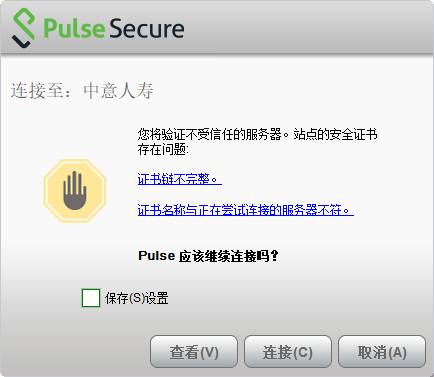
Task: Open the 证书名称与正在尝试连接的服务器不符 link
Action: [x=245, y=210]
